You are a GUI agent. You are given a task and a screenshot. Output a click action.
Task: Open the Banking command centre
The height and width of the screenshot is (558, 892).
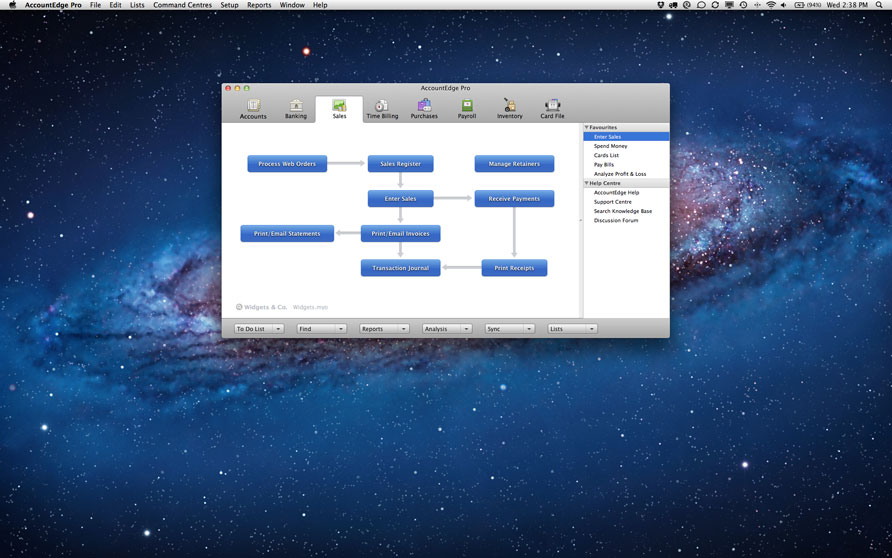296,109
